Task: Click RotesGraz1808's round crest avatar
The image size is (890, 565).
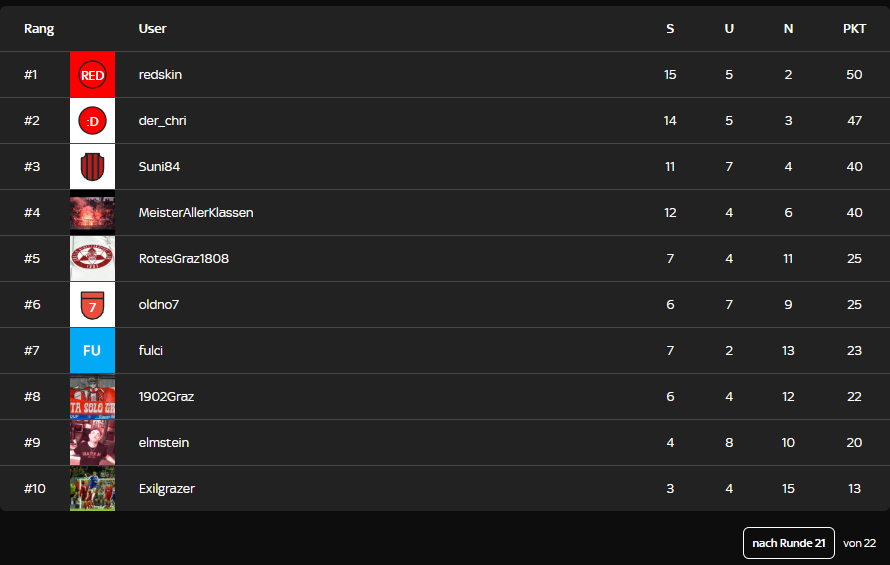Action: point(92,259)
